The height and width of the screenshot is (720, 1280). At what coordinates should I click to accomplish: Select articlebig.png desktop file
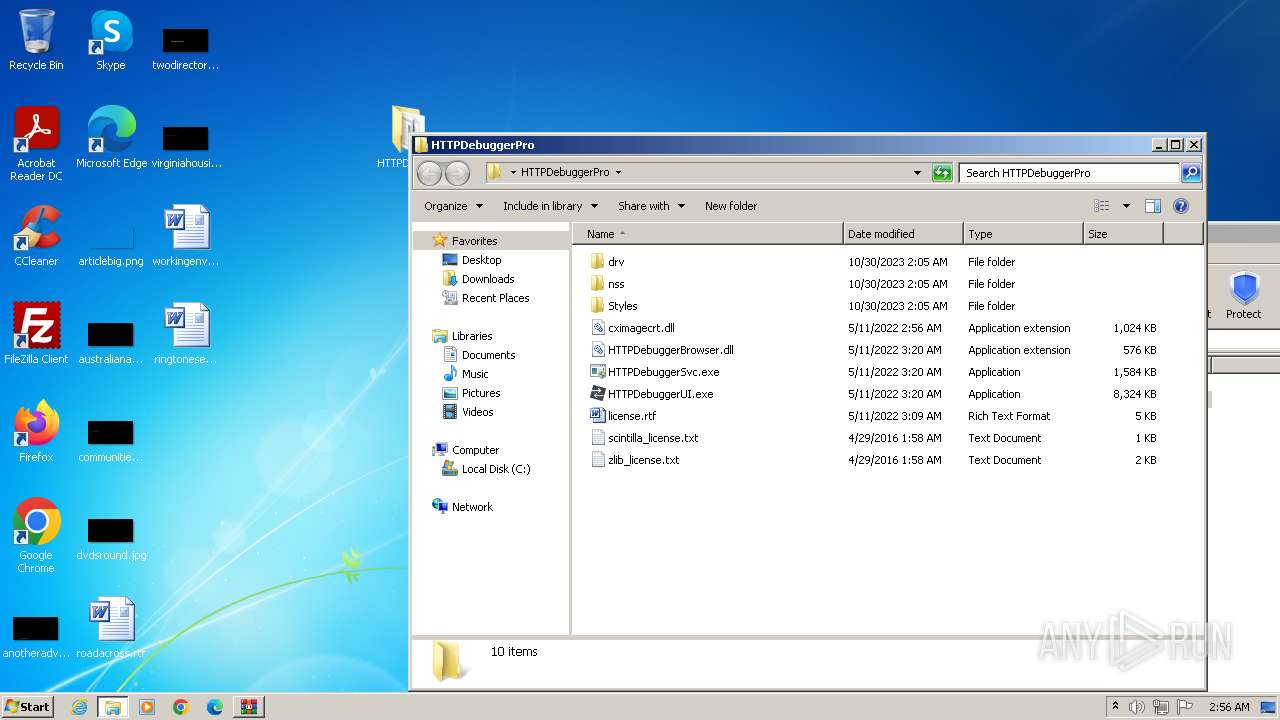111,244
